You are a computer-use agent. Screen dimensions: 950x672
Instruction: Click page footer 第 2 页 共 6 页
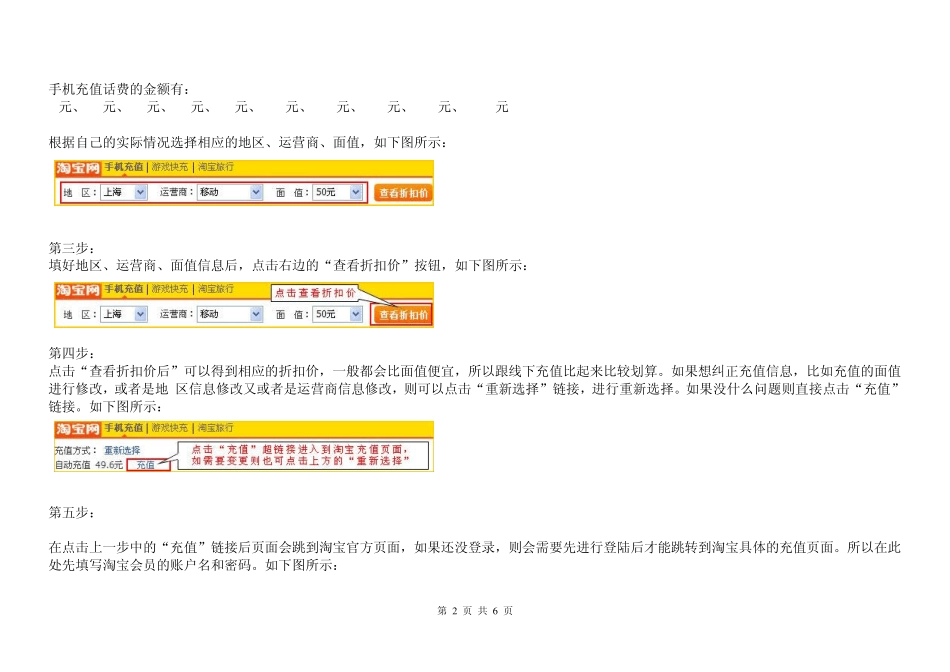475,611
